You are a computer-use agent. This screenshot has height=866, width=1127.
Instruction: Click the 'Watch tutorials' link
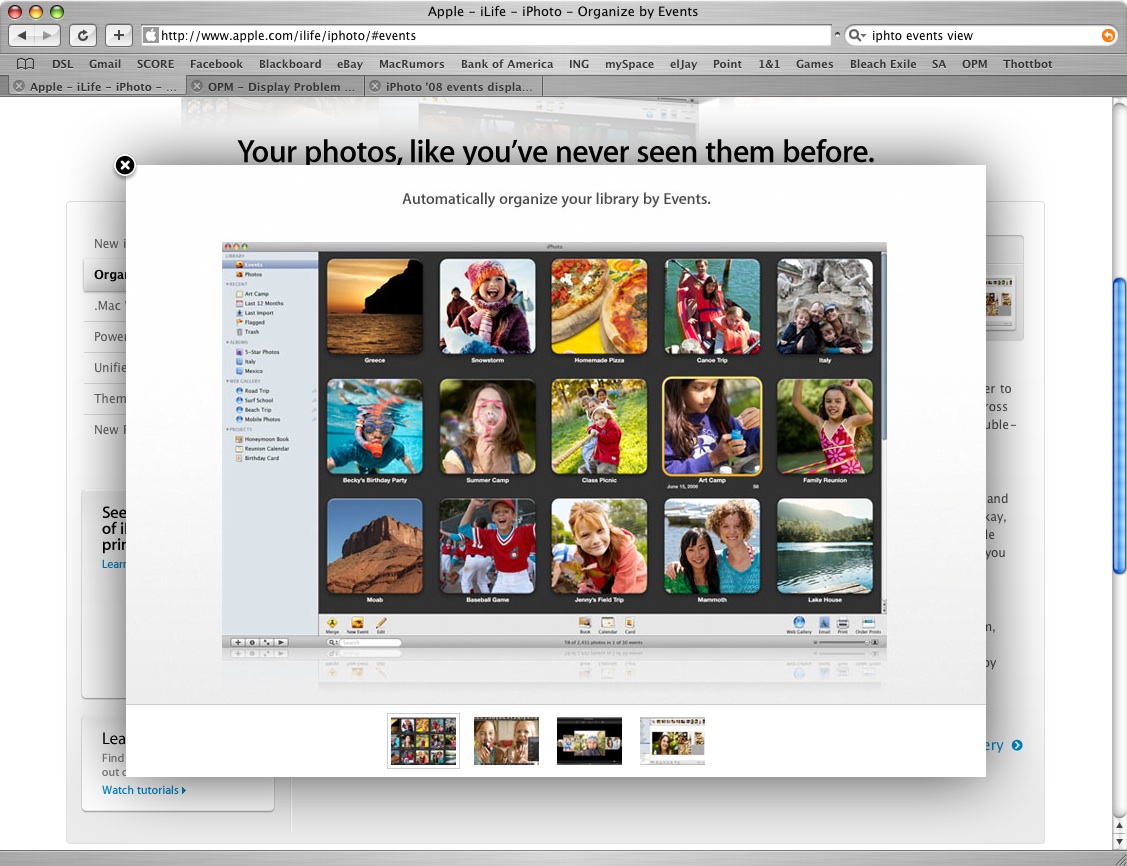(x=144, y=790)
